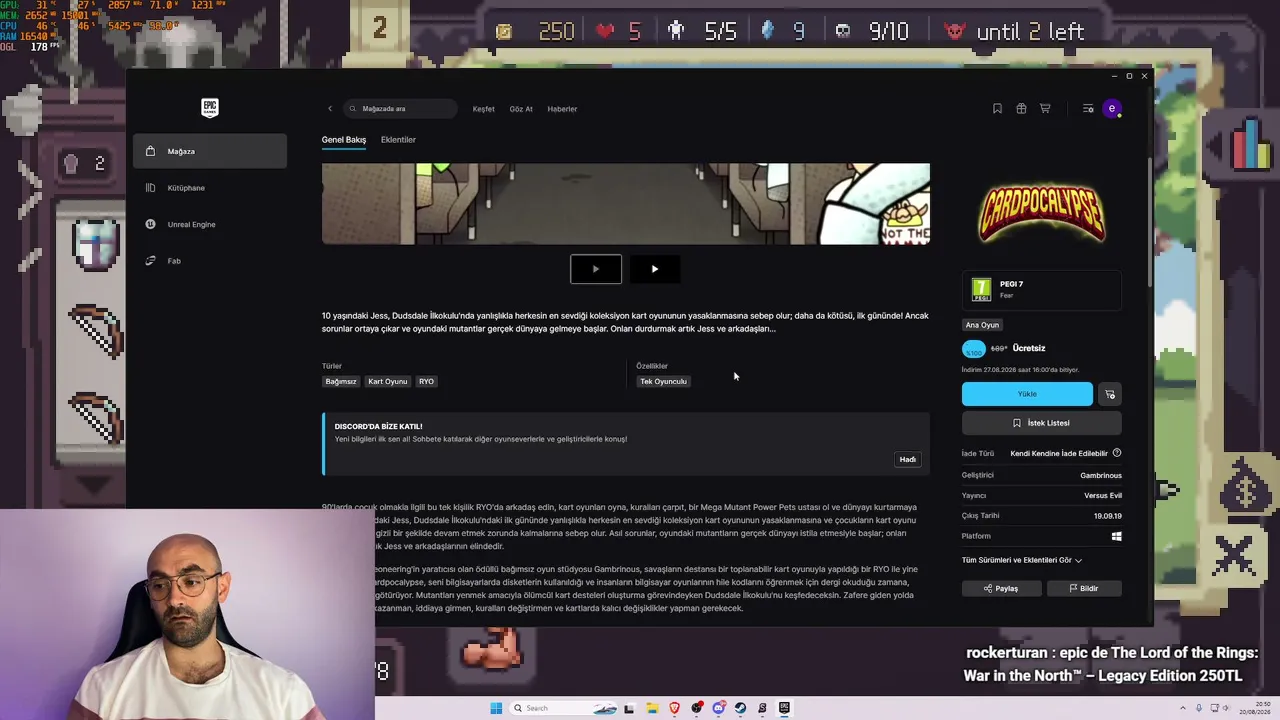Click the Gambrinous developer link
Screen dimensions: 1280x720
tap(1101, 475)
